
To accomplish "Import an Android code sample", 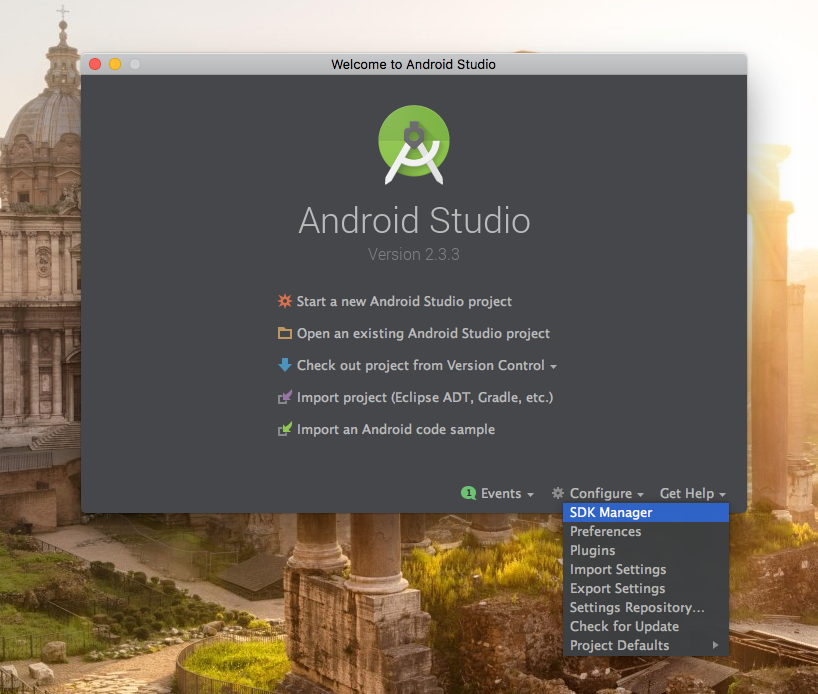I will [387, 429].
